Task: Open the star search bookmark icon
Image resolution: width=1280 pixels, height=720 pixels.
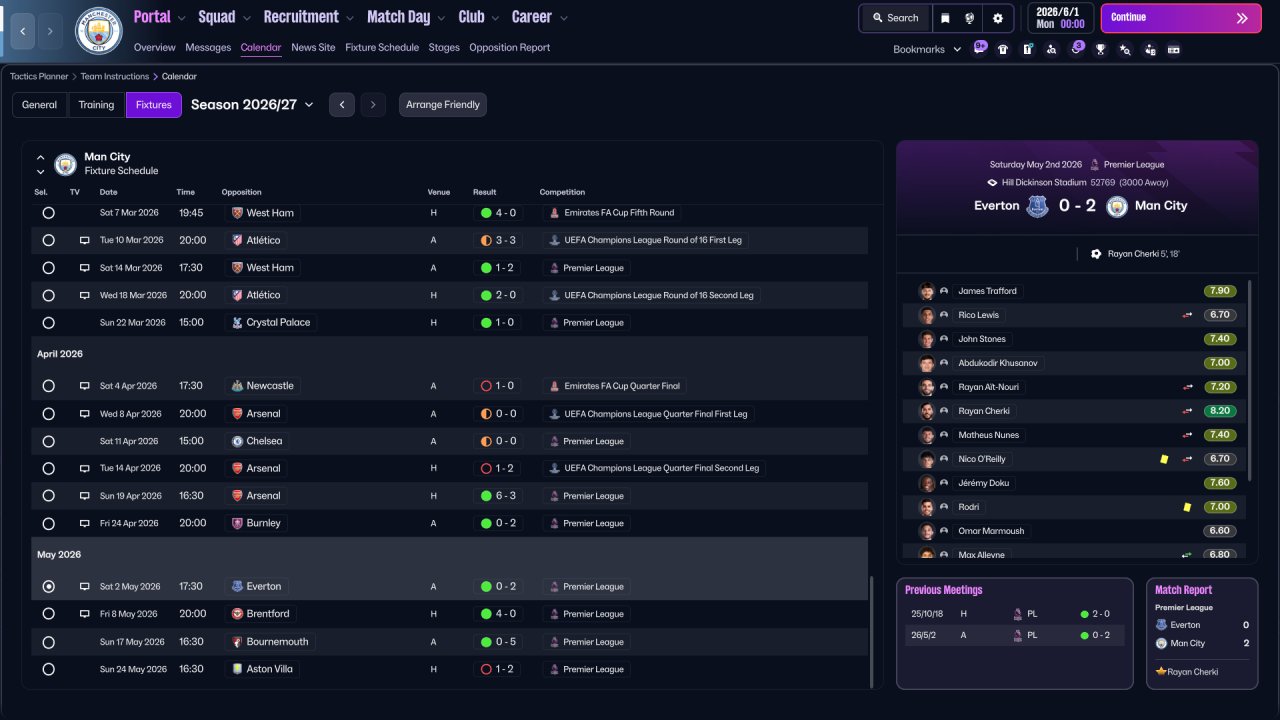Action: (x=1125, y=49)
